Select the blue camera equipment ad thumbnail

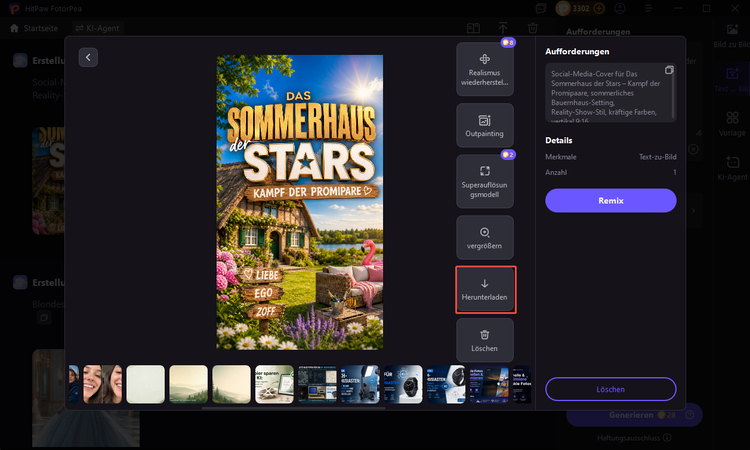click(x=360, y=384)
